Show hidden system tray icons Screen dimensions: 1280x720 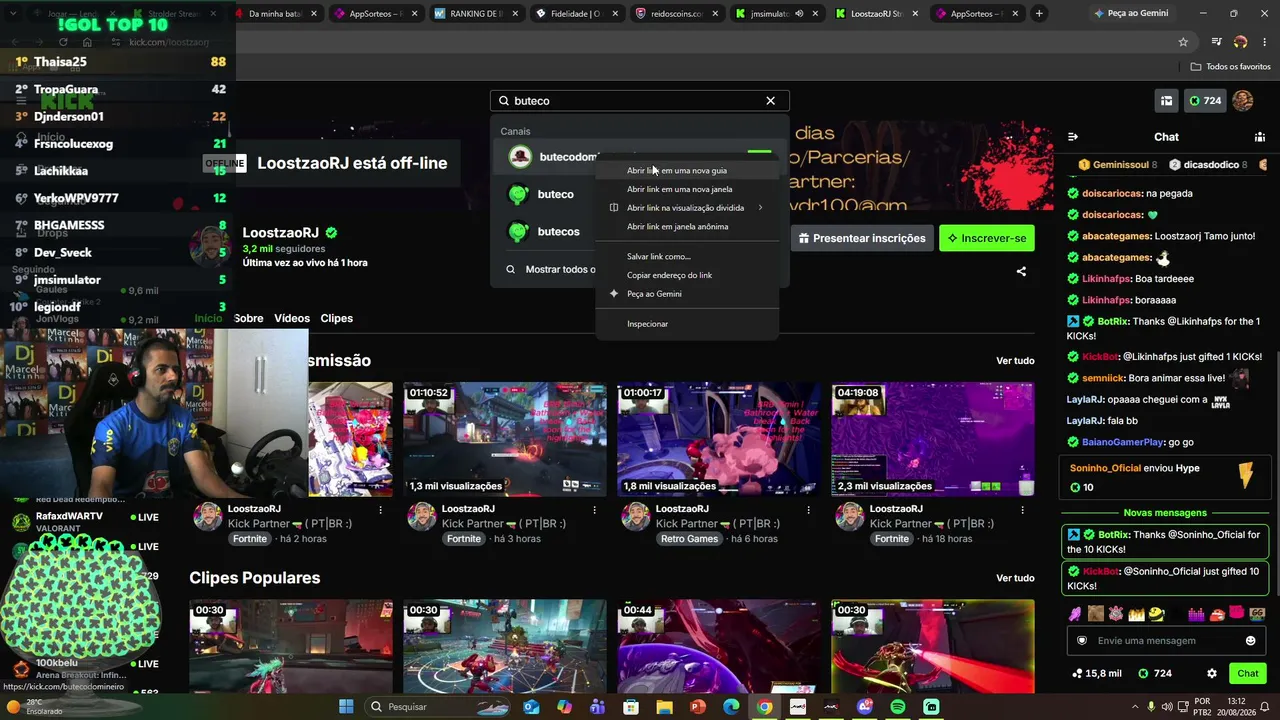coord(1133,707)
